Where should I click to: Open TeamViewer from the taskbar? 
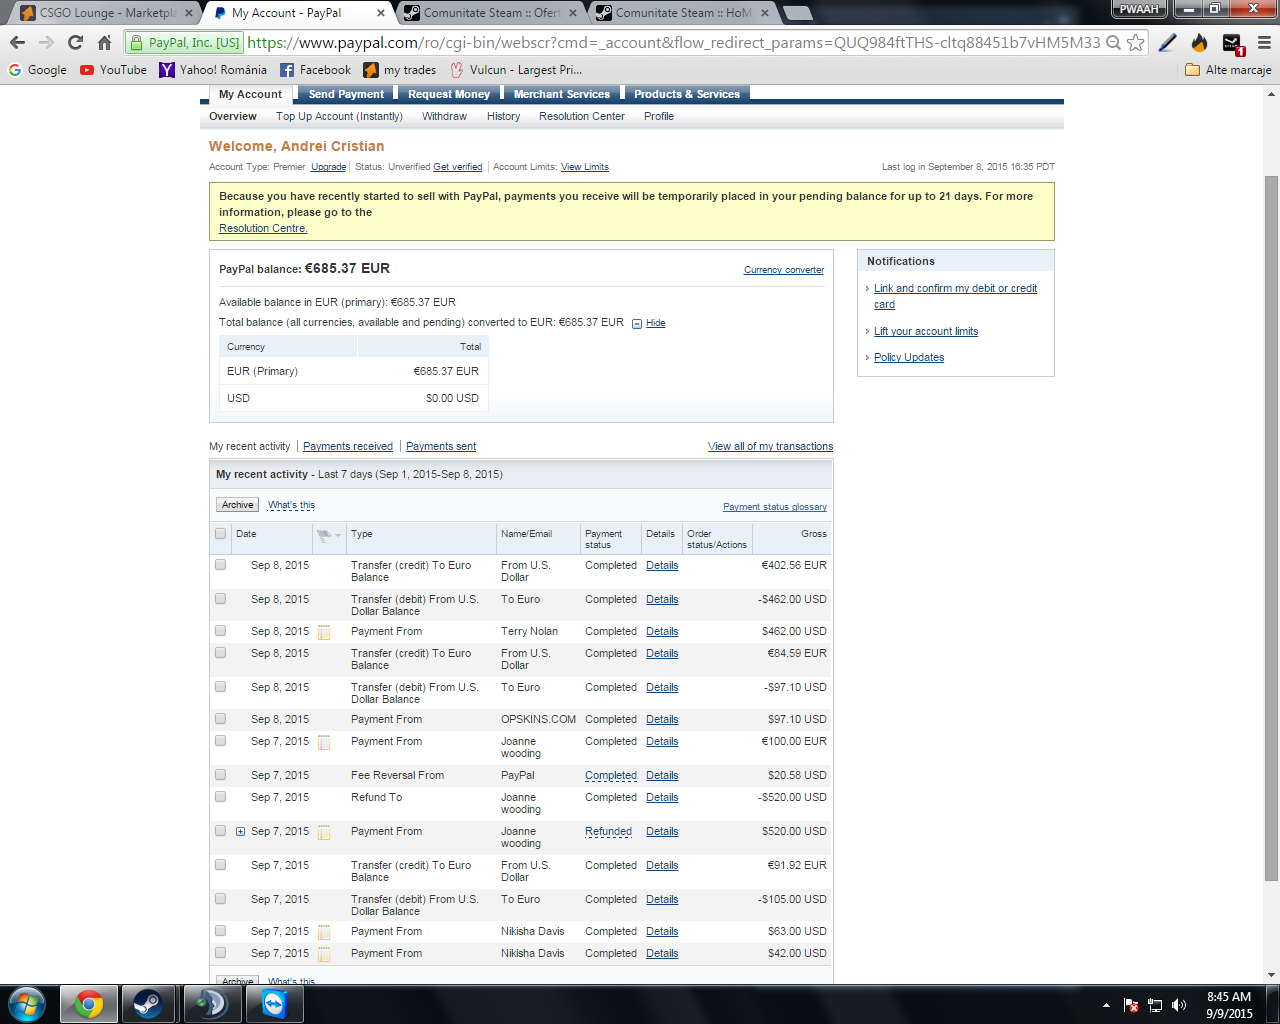click(273, 1004)
